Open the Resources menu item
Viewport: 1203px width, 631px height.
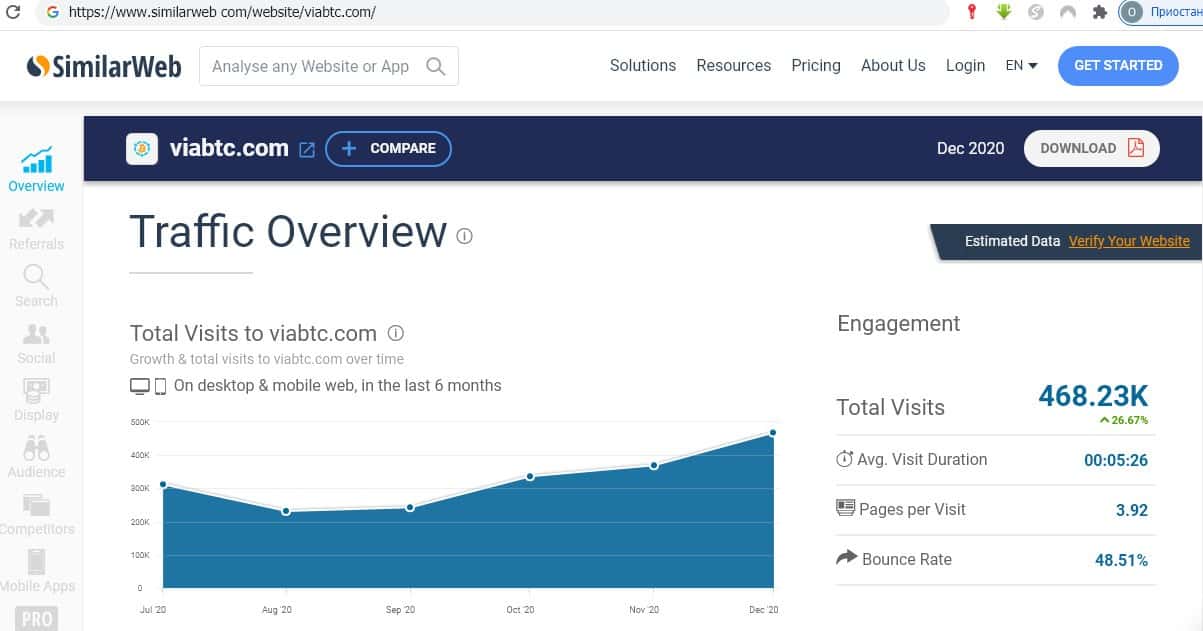[733, 65]
